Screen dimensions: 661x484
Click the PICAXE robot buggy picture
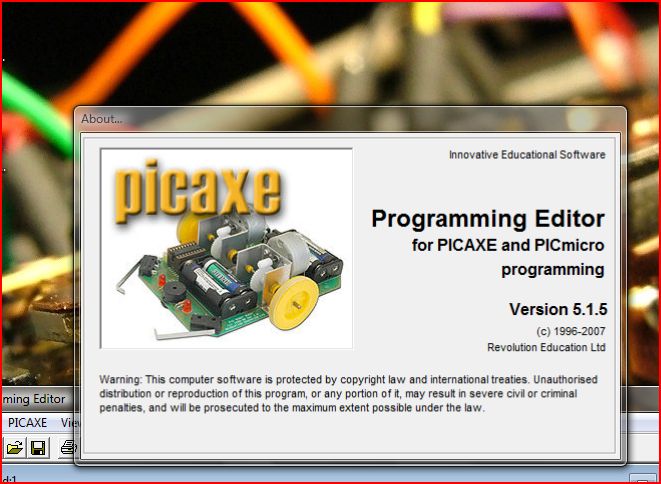coord(226,248)
